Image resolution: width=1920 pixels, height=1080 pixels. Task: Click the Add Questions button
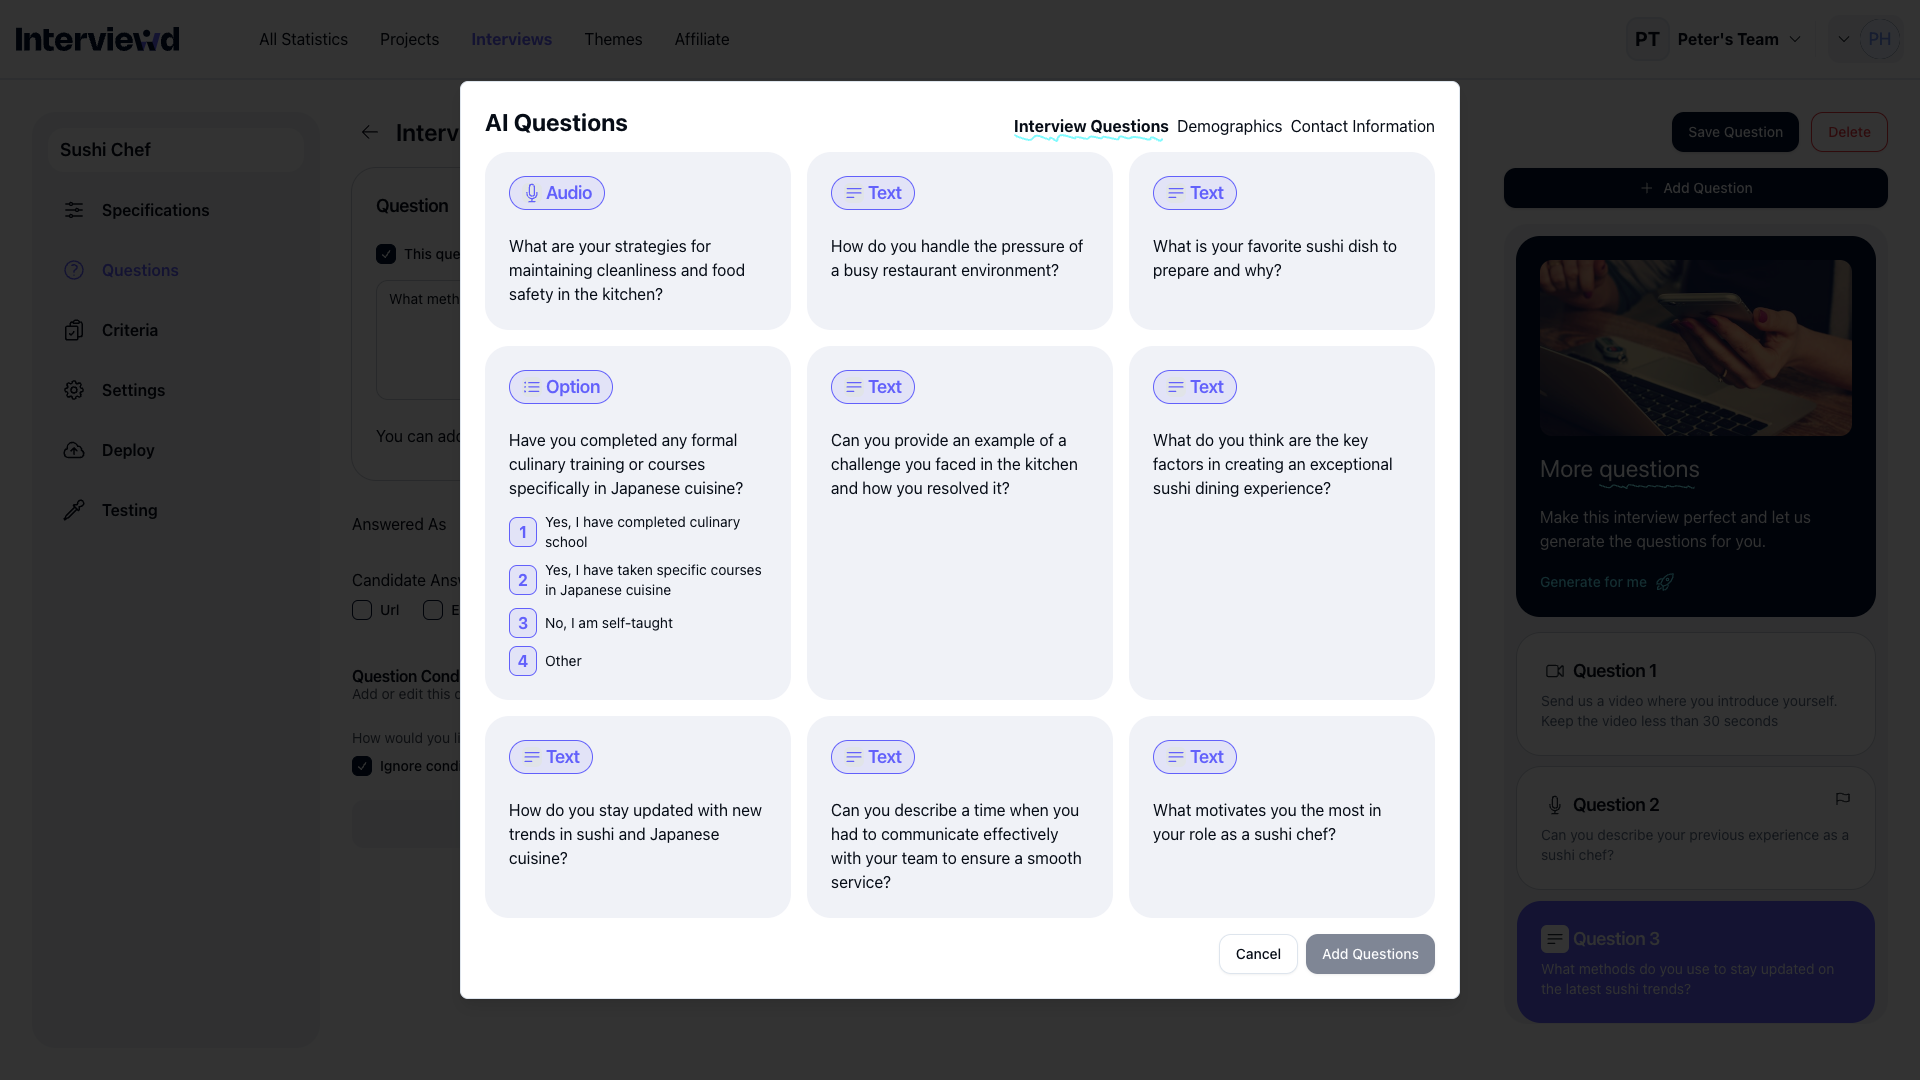click(x=1370, y=954)
